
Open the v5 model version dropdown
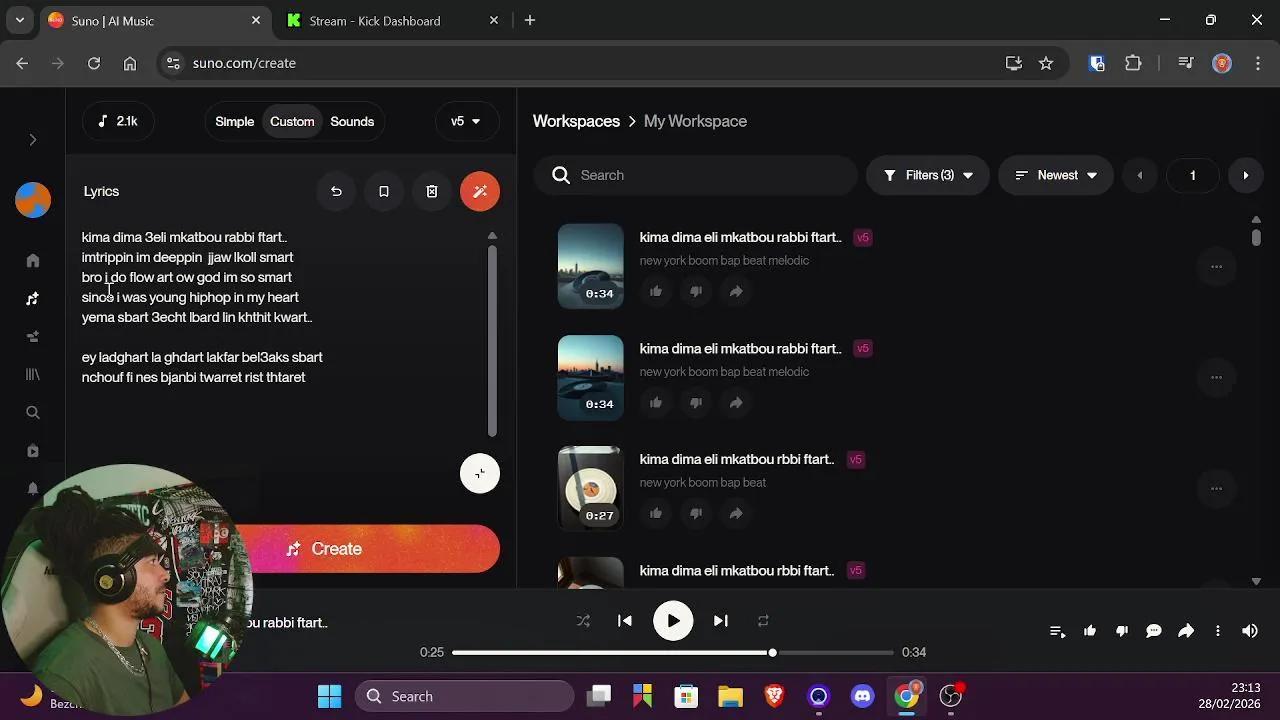pos(466,121)
